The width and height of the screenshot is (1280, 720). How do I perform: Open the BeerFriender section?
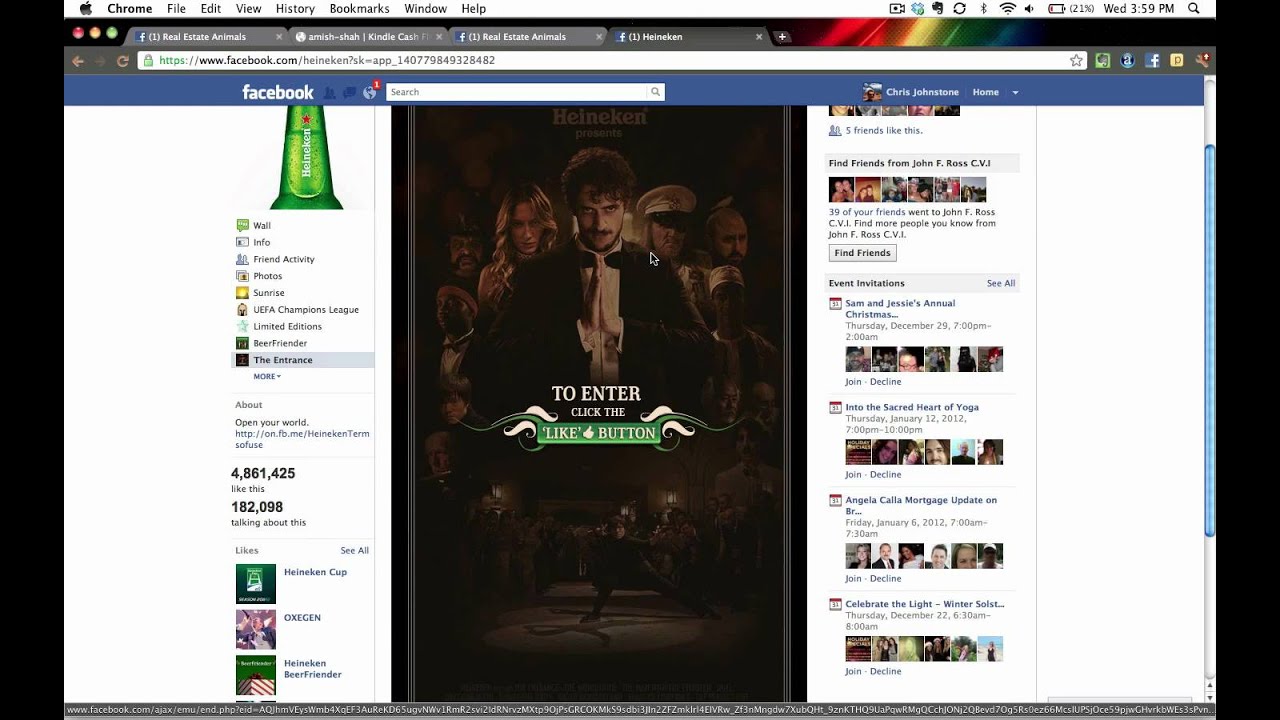280,344
